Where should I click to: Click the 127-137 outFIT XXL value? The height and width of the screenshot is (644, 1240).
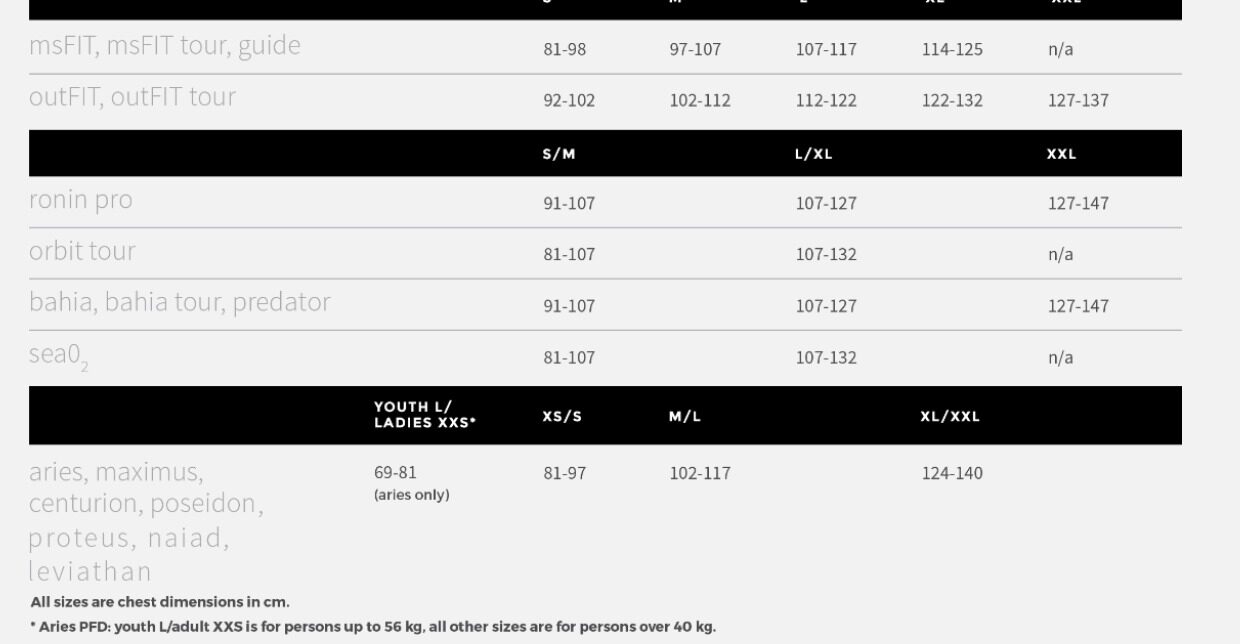pos(1077,100)
